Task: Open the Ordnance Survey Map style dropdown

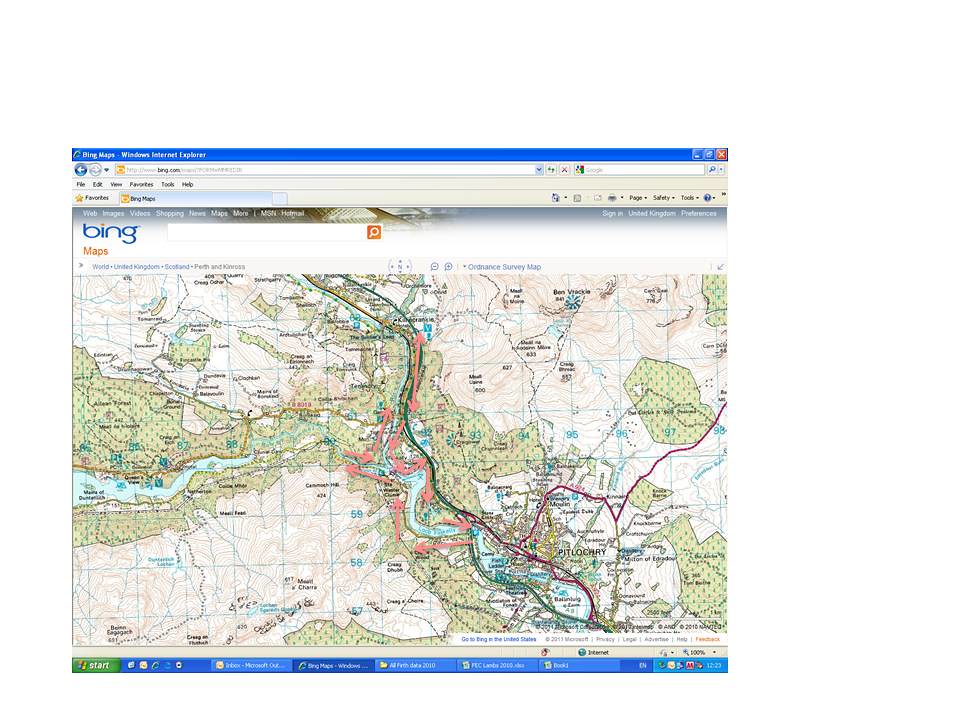Action: (501, 267)
